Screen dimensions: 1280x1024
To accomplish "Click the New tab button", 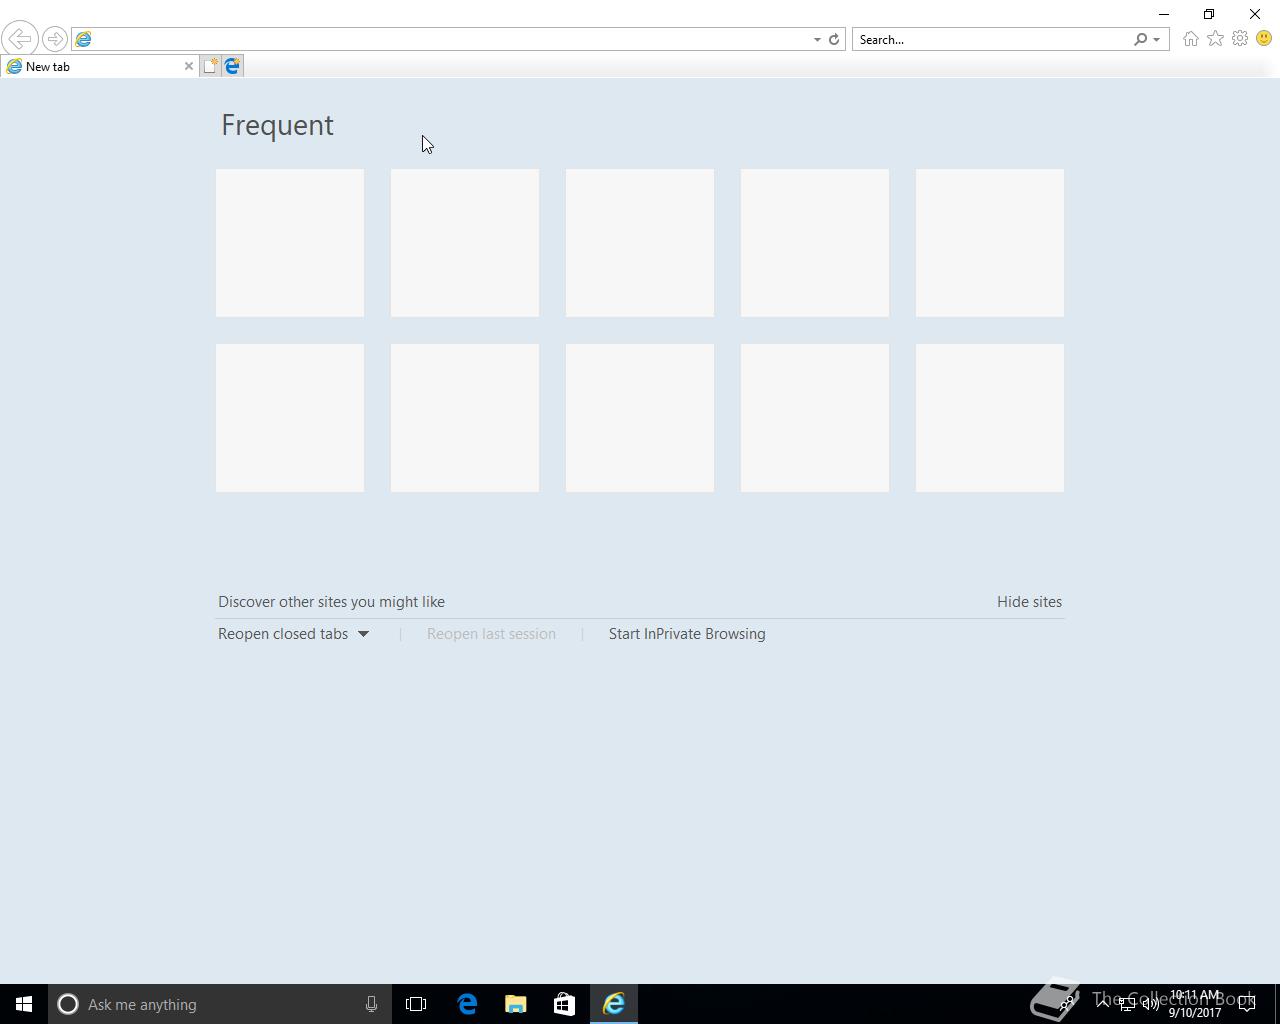I will pos(210,66).
